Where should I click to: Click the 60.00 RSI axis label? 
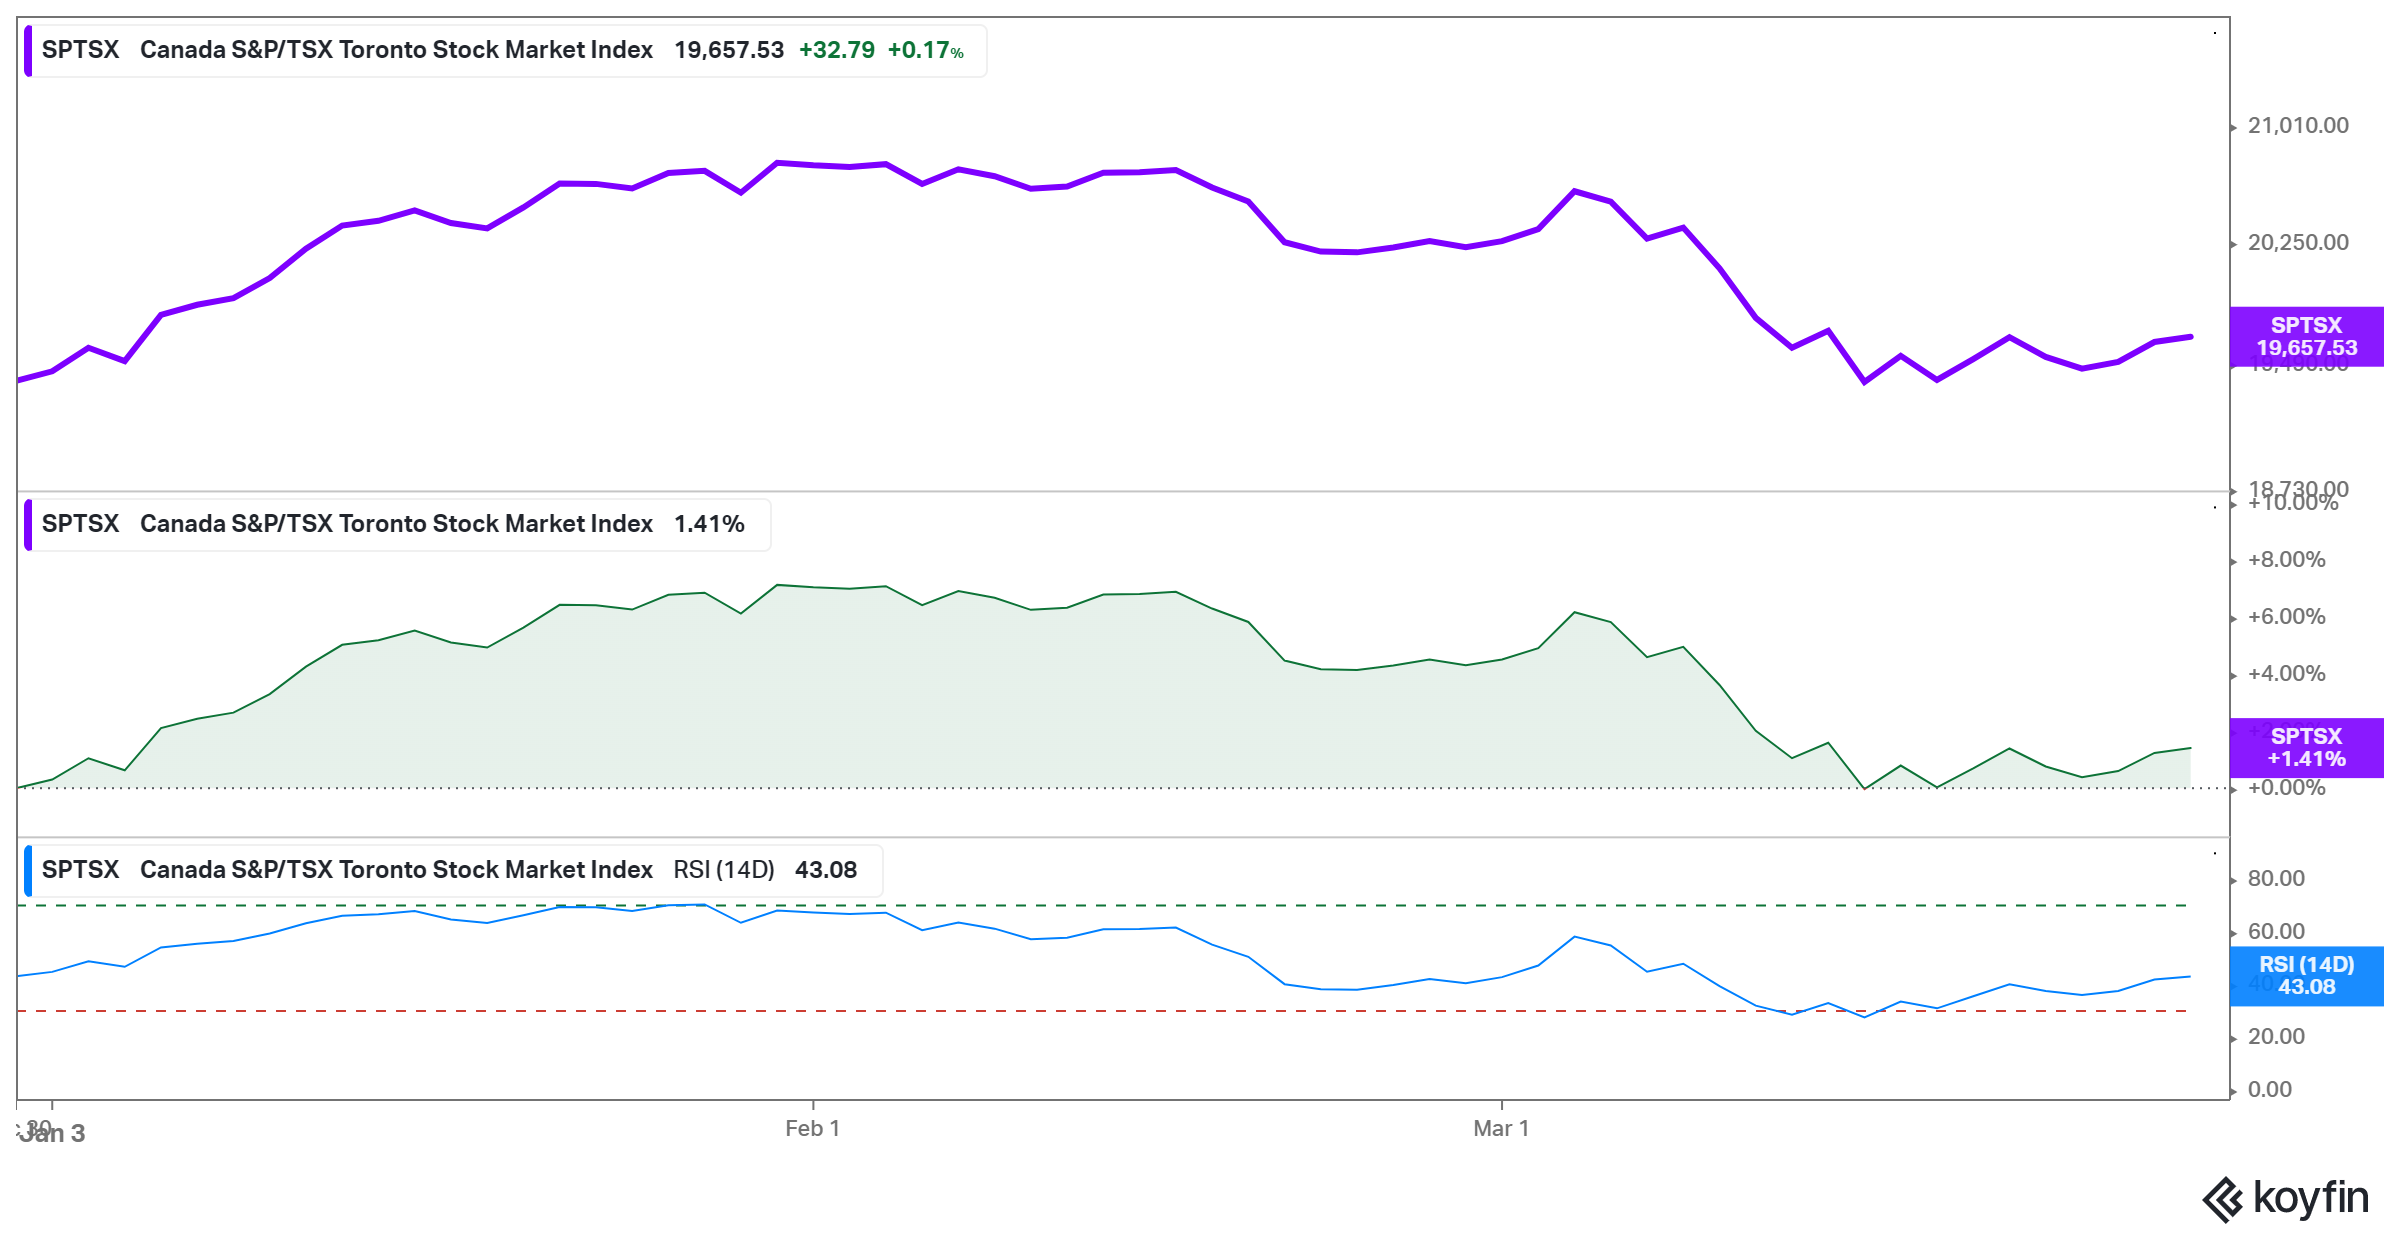click(x=2276, y=932)
